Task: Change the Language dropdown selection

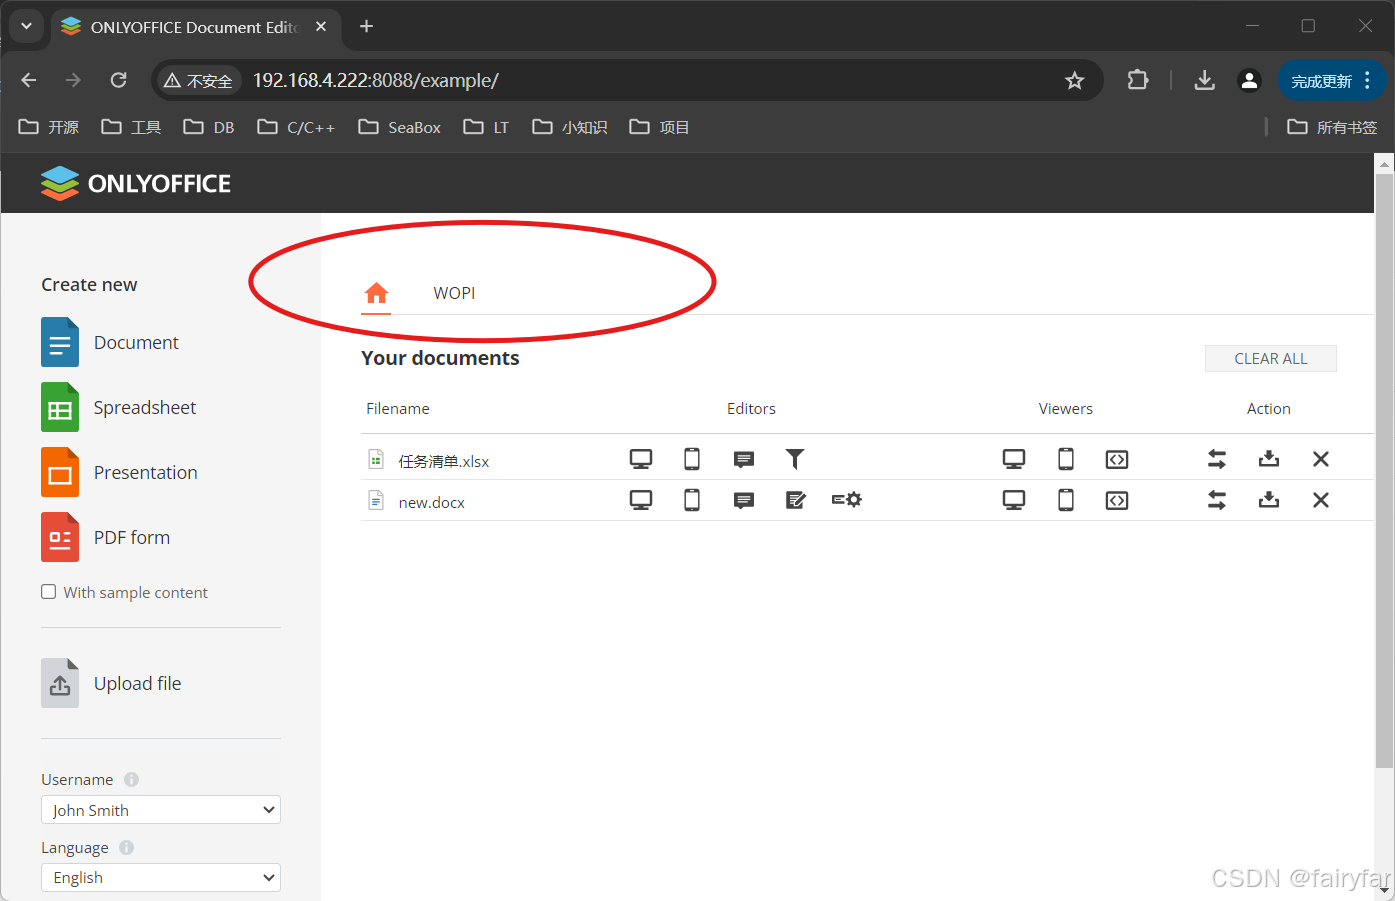Action: [160, 877]
